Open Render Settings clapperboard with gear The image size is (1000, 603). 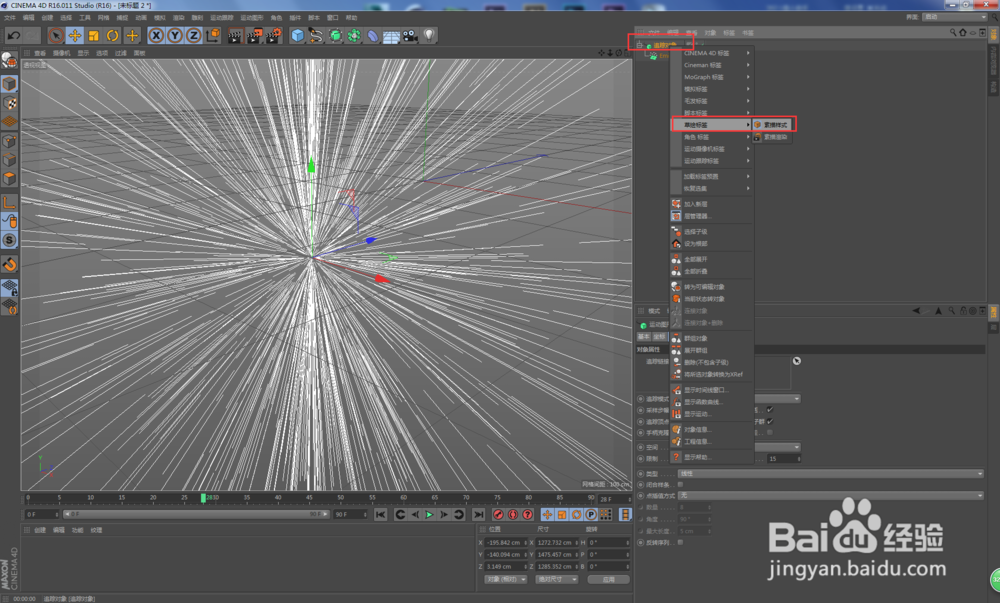274,36
